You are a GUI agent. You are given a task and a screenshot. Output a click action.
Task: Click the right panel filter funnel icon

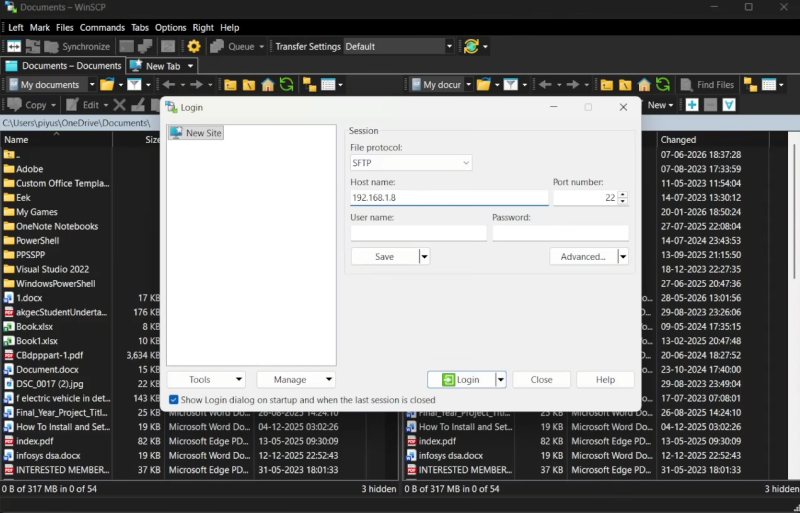511,85
